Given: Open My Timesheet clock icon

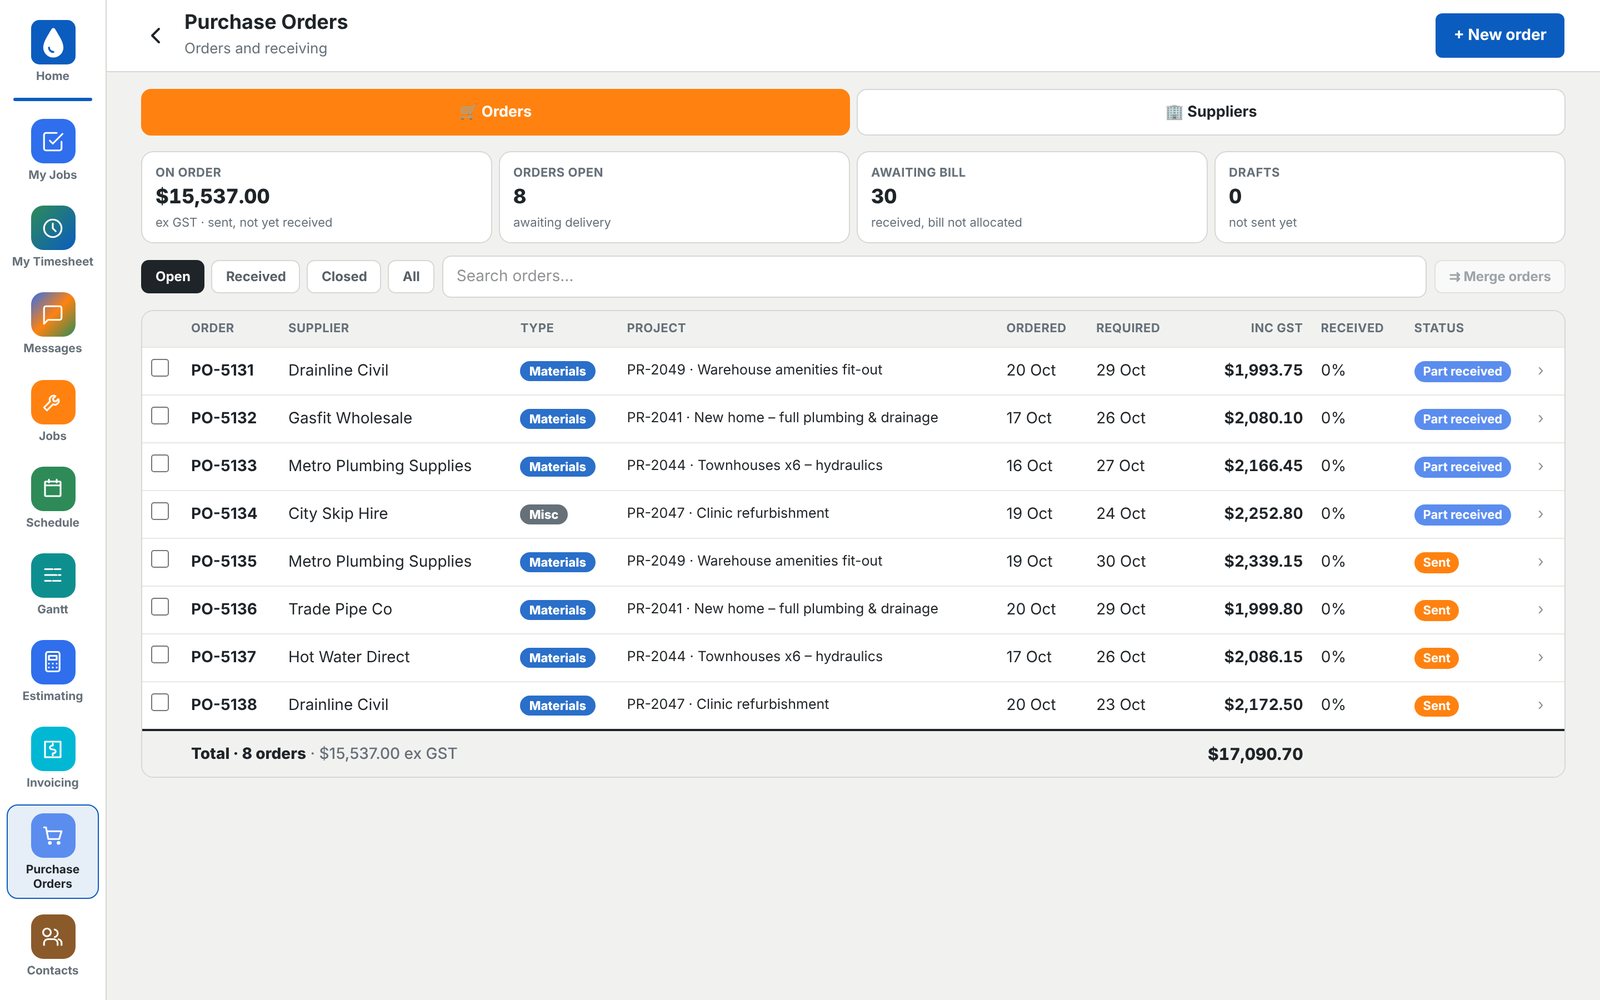Looking at the screenshot, I should 53,228.
